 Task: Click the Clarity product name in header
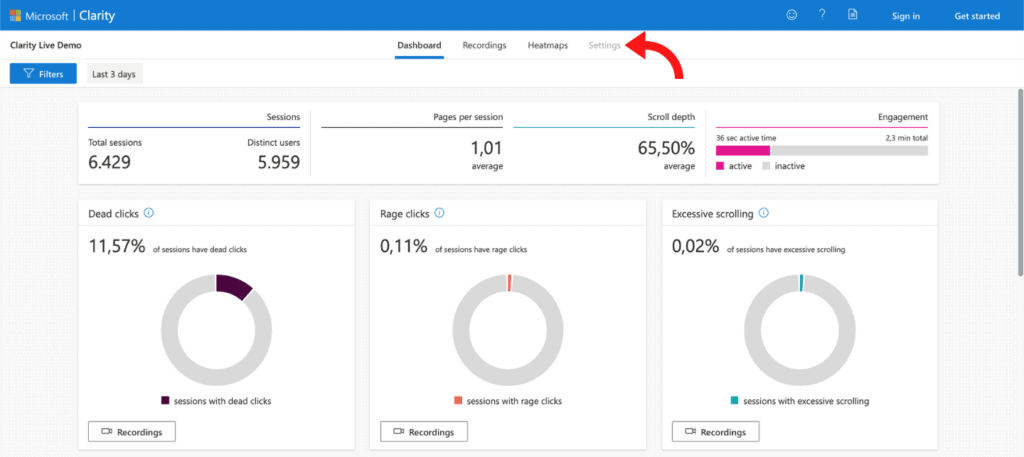[x=97, y=16]
